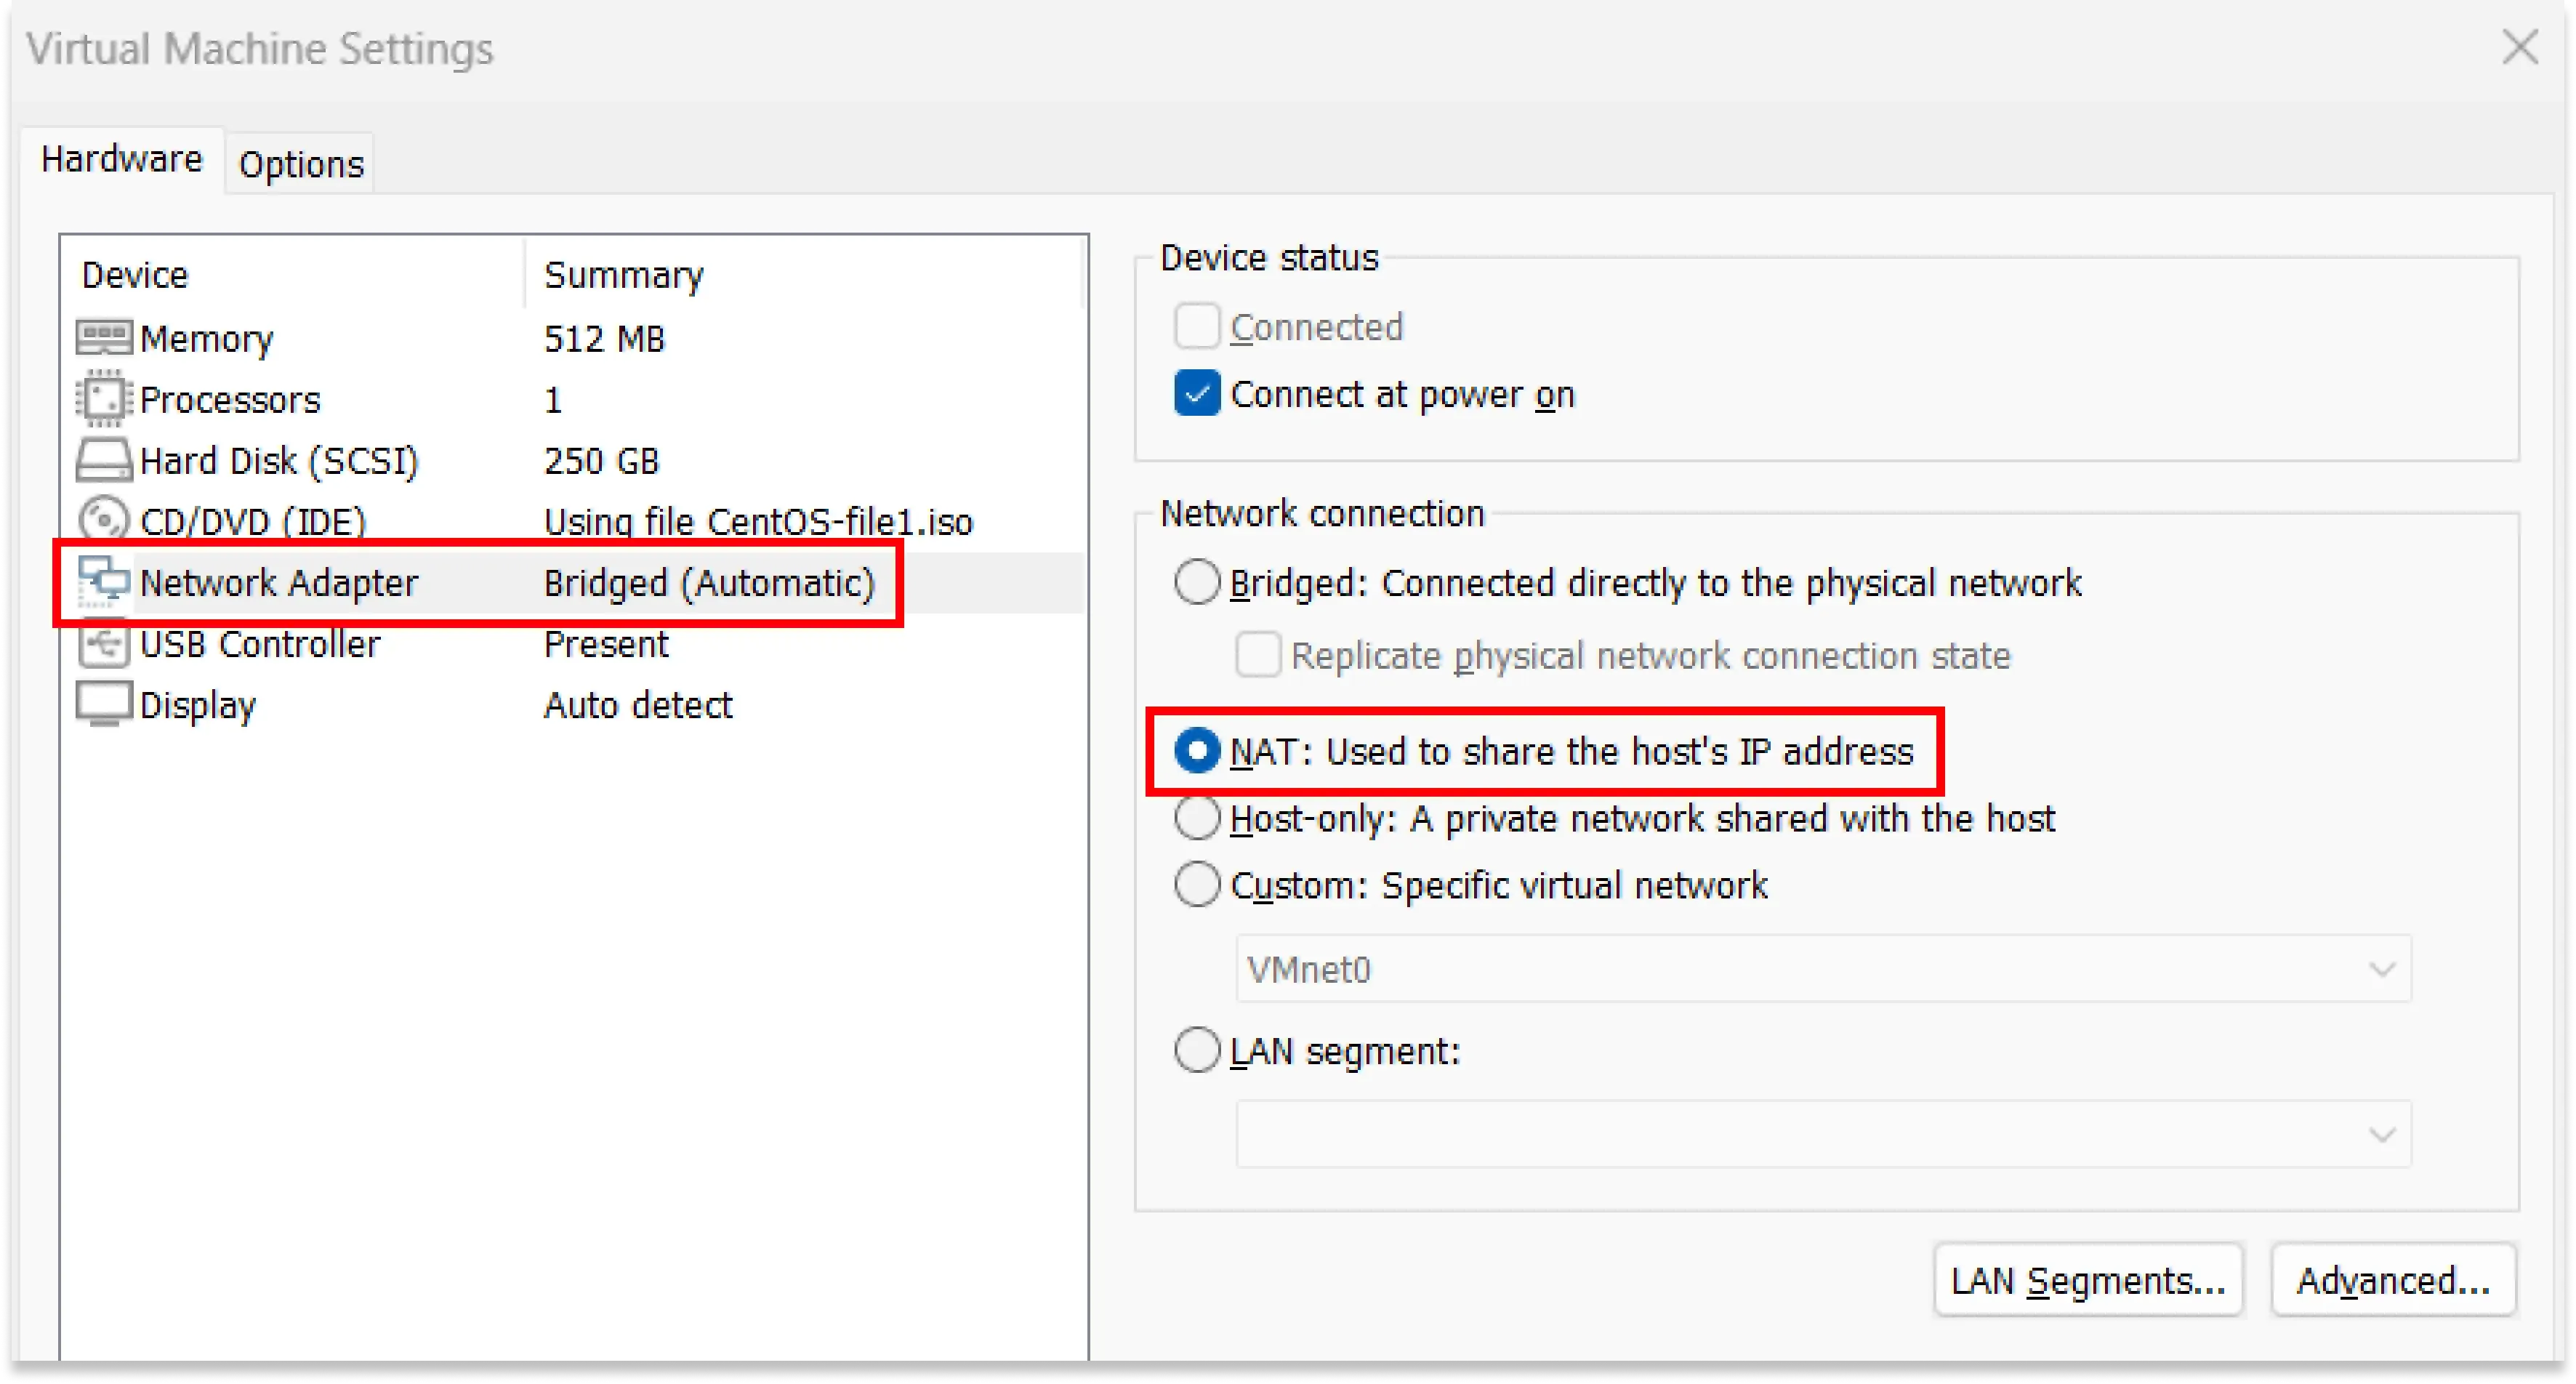Click the Memory device icon
The width and height of the screenshot is (2576, 1384).
point(103,337)
